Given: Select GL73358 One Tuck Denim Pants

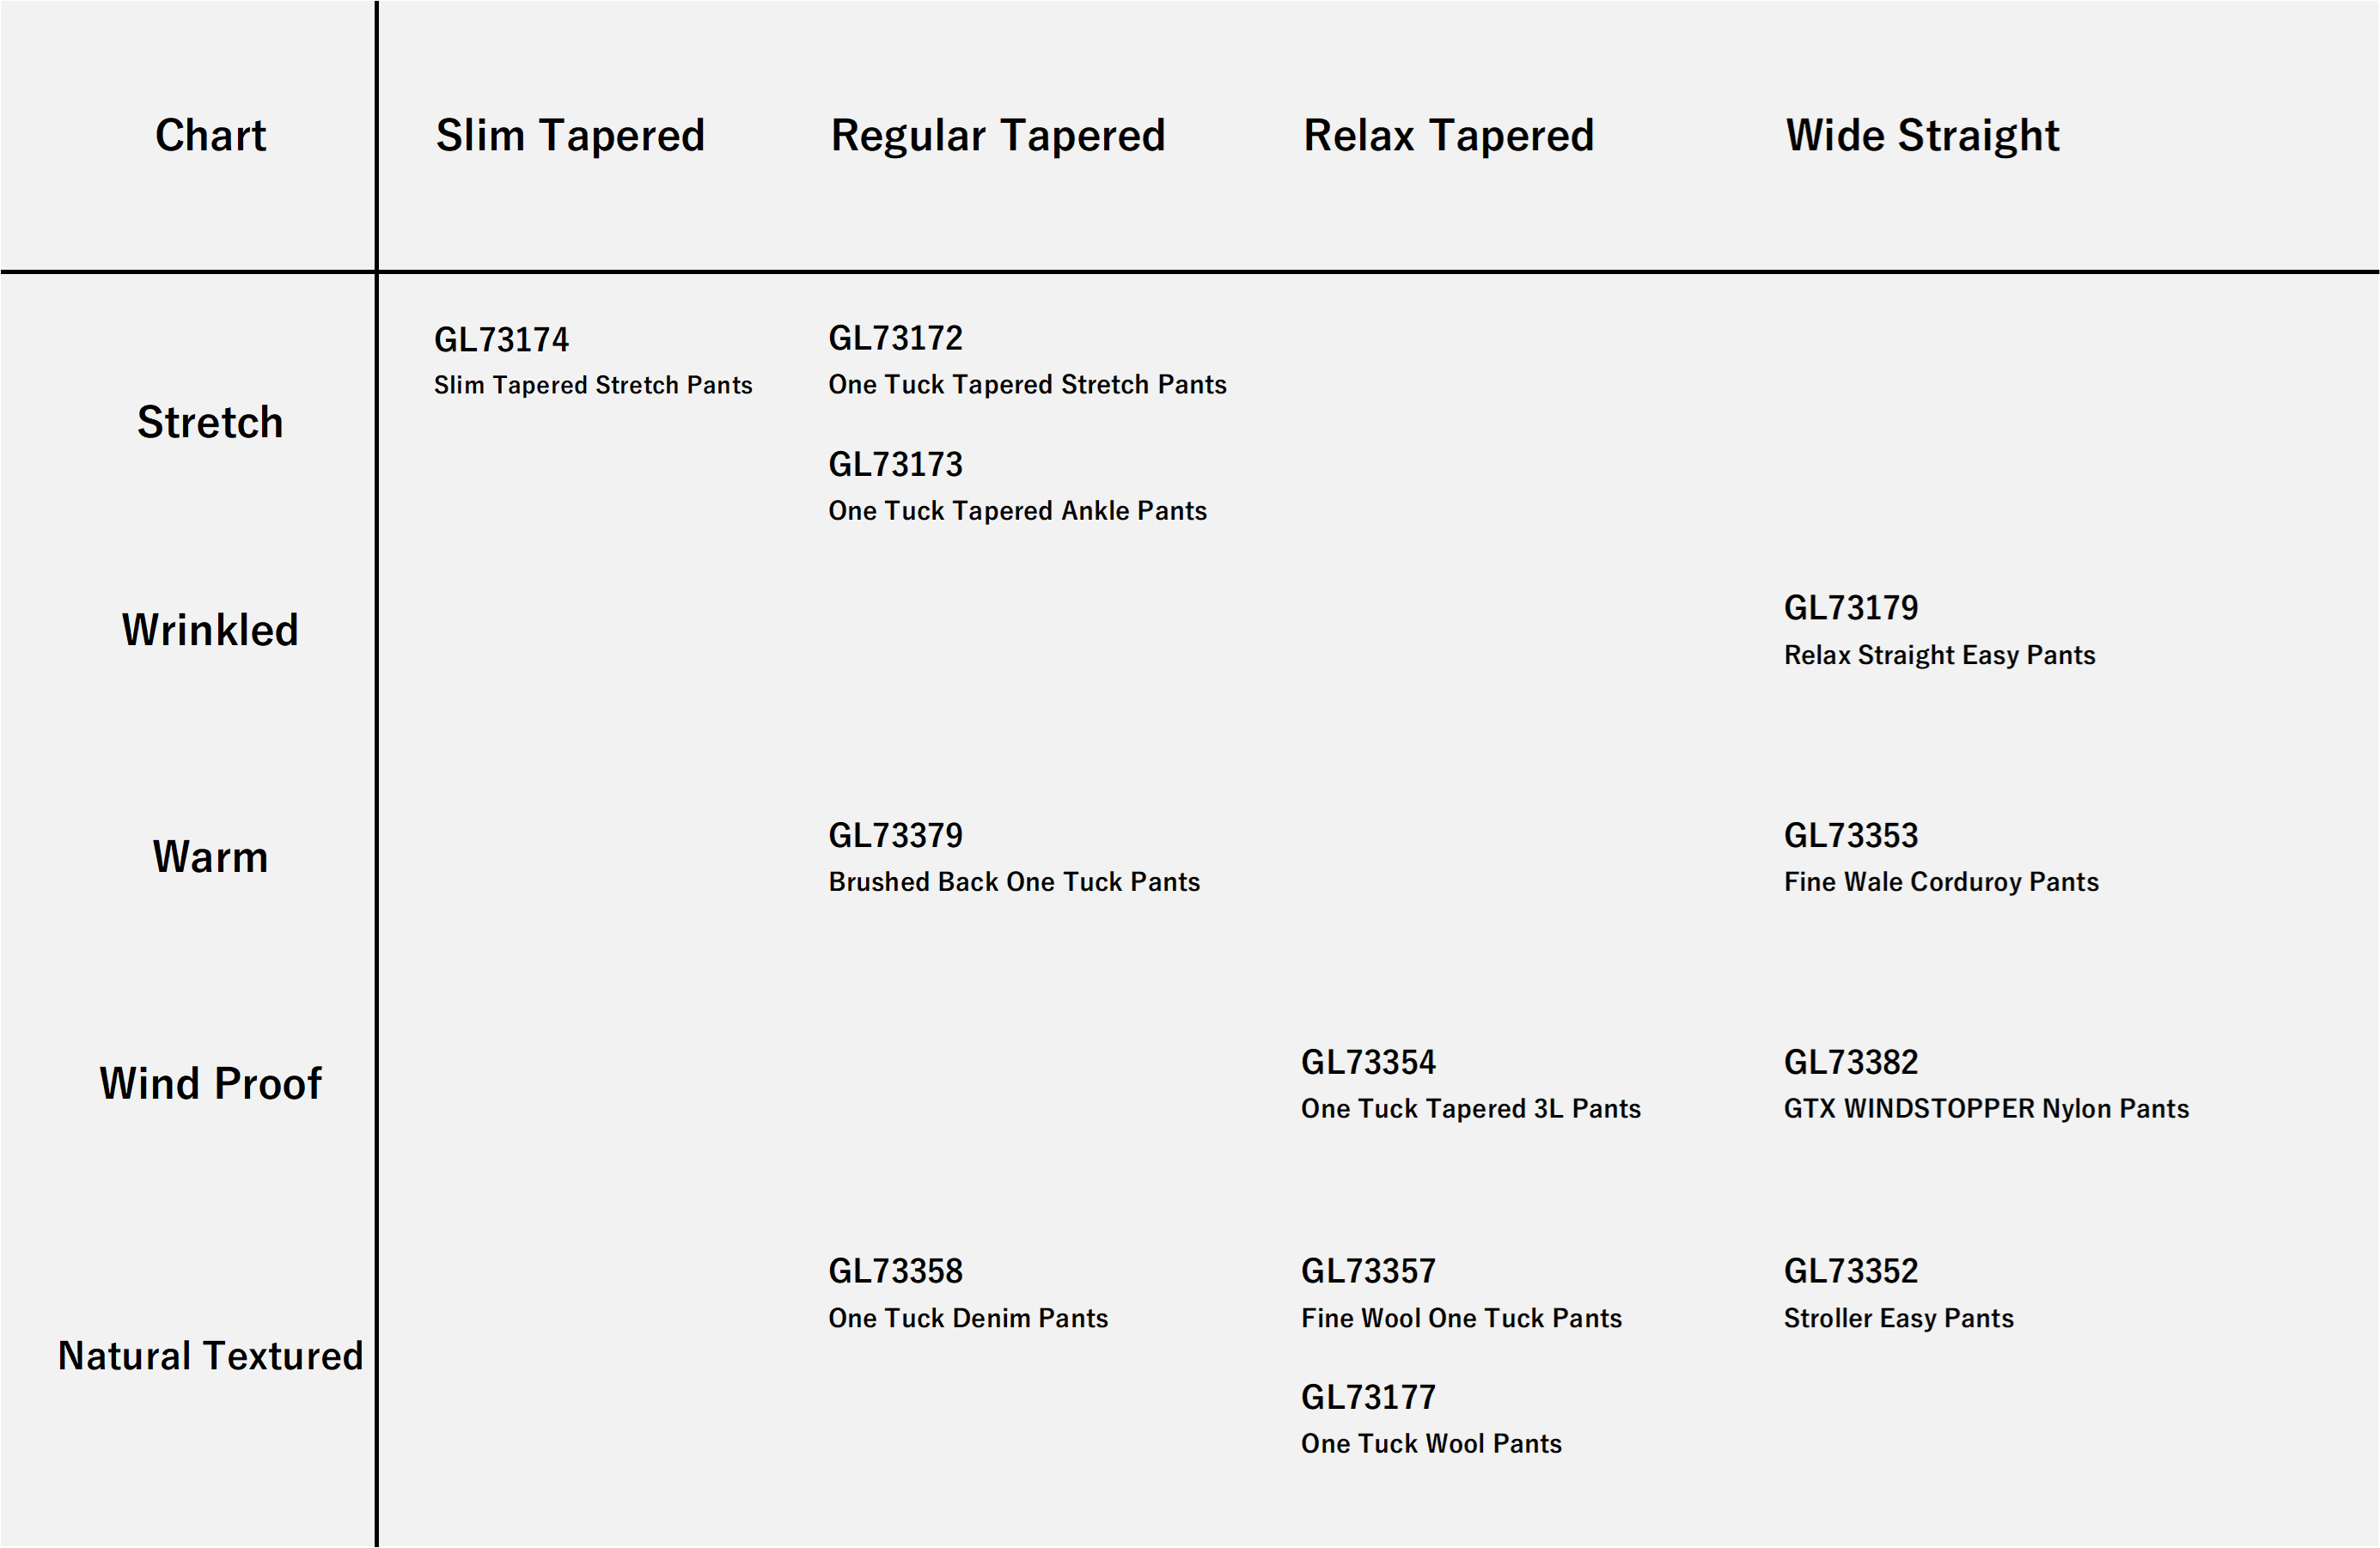Looking at the screenshot, I should coord(968,1294).
